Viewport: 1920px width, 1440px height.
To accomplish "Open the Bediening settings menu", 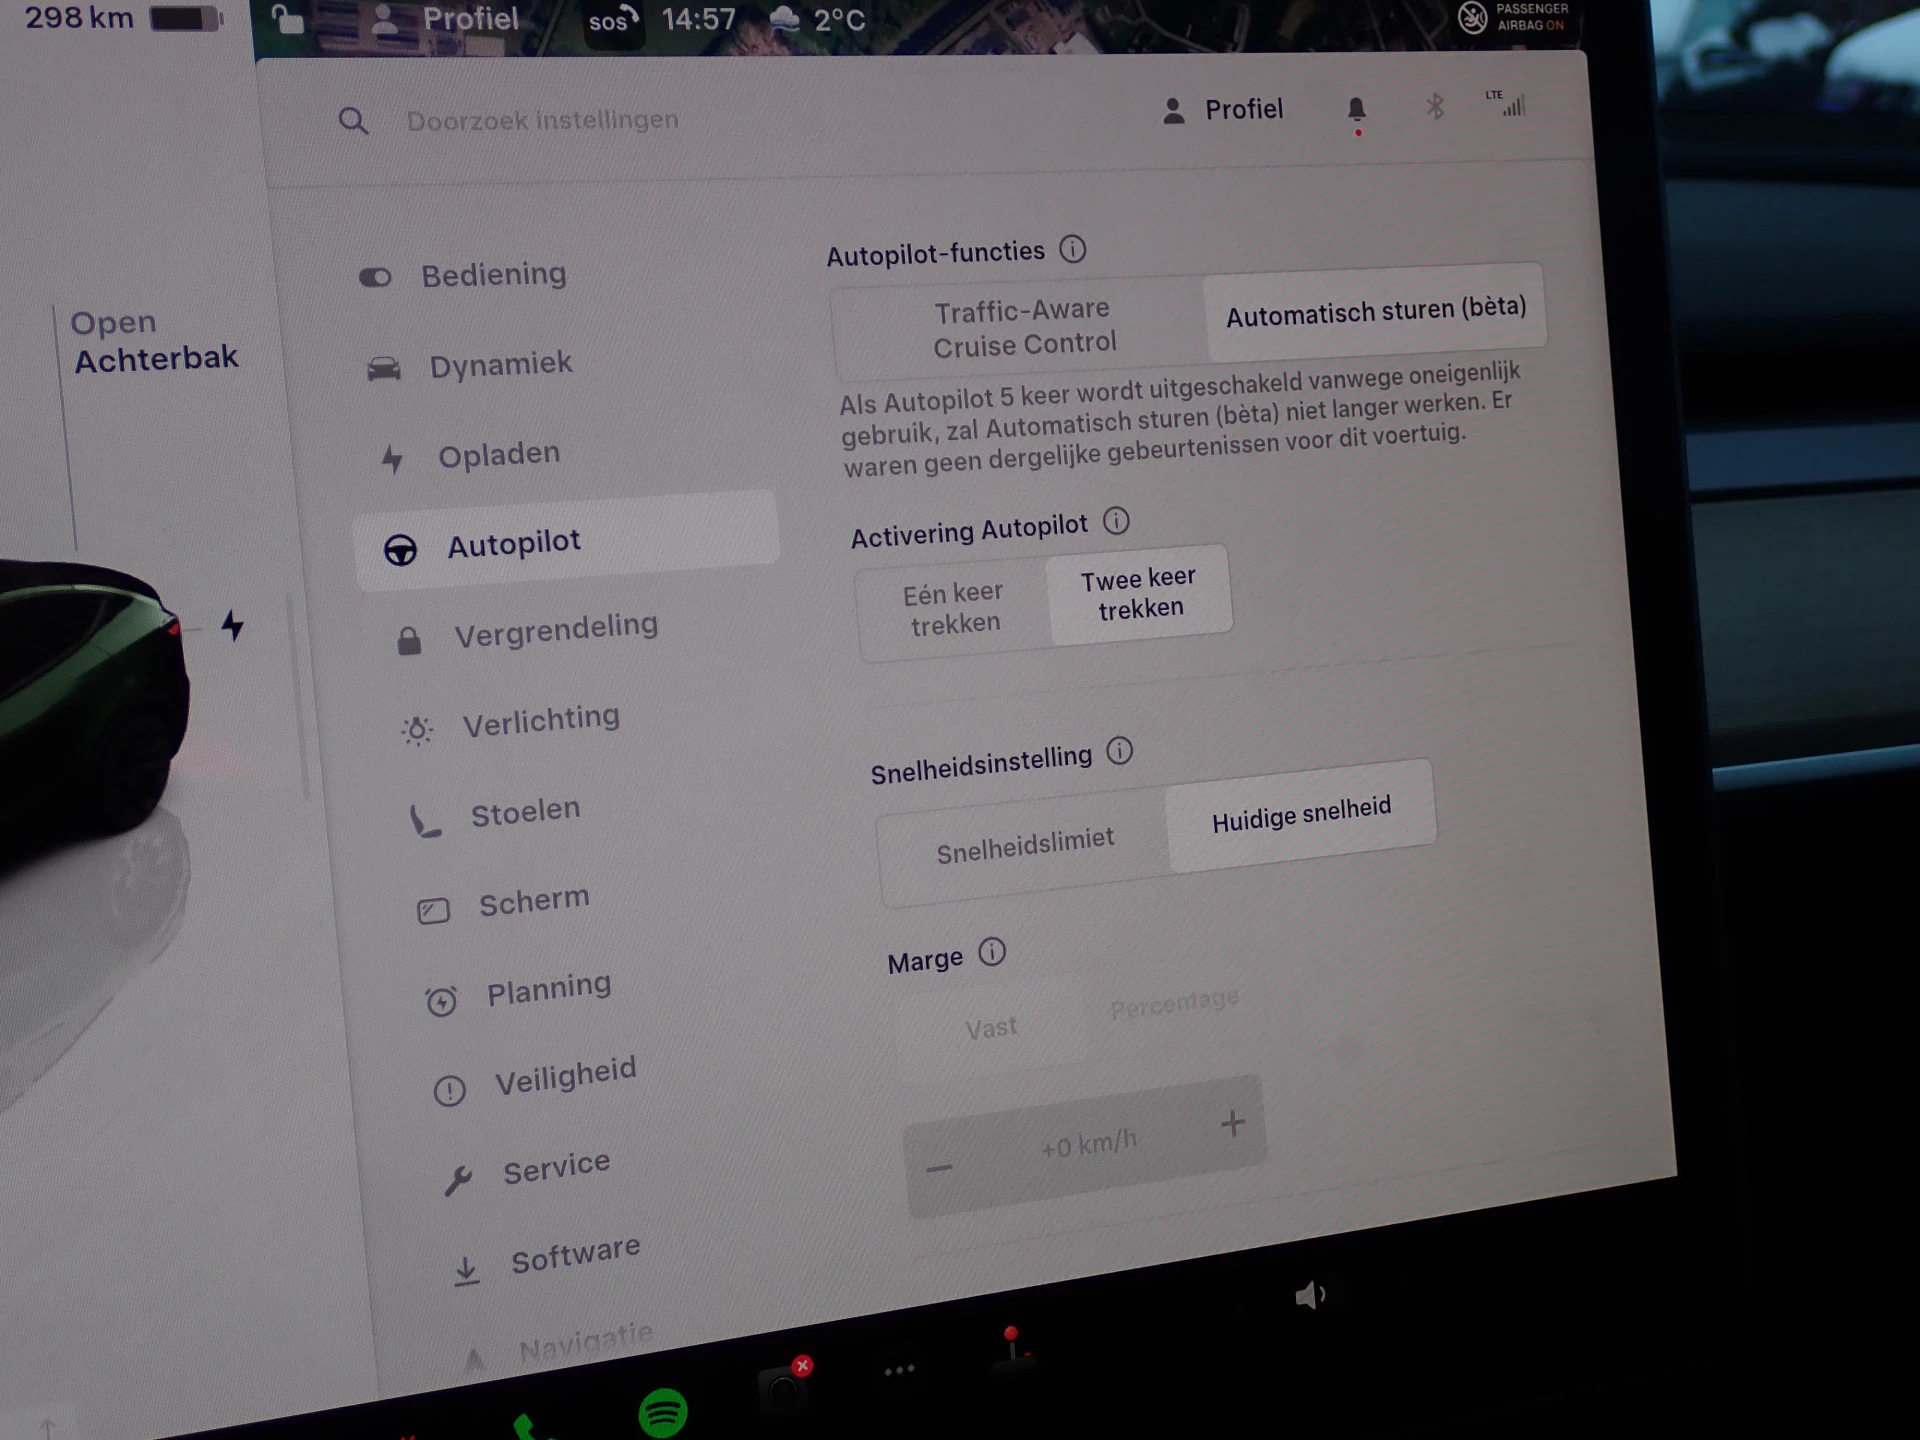I will (493, 275).
